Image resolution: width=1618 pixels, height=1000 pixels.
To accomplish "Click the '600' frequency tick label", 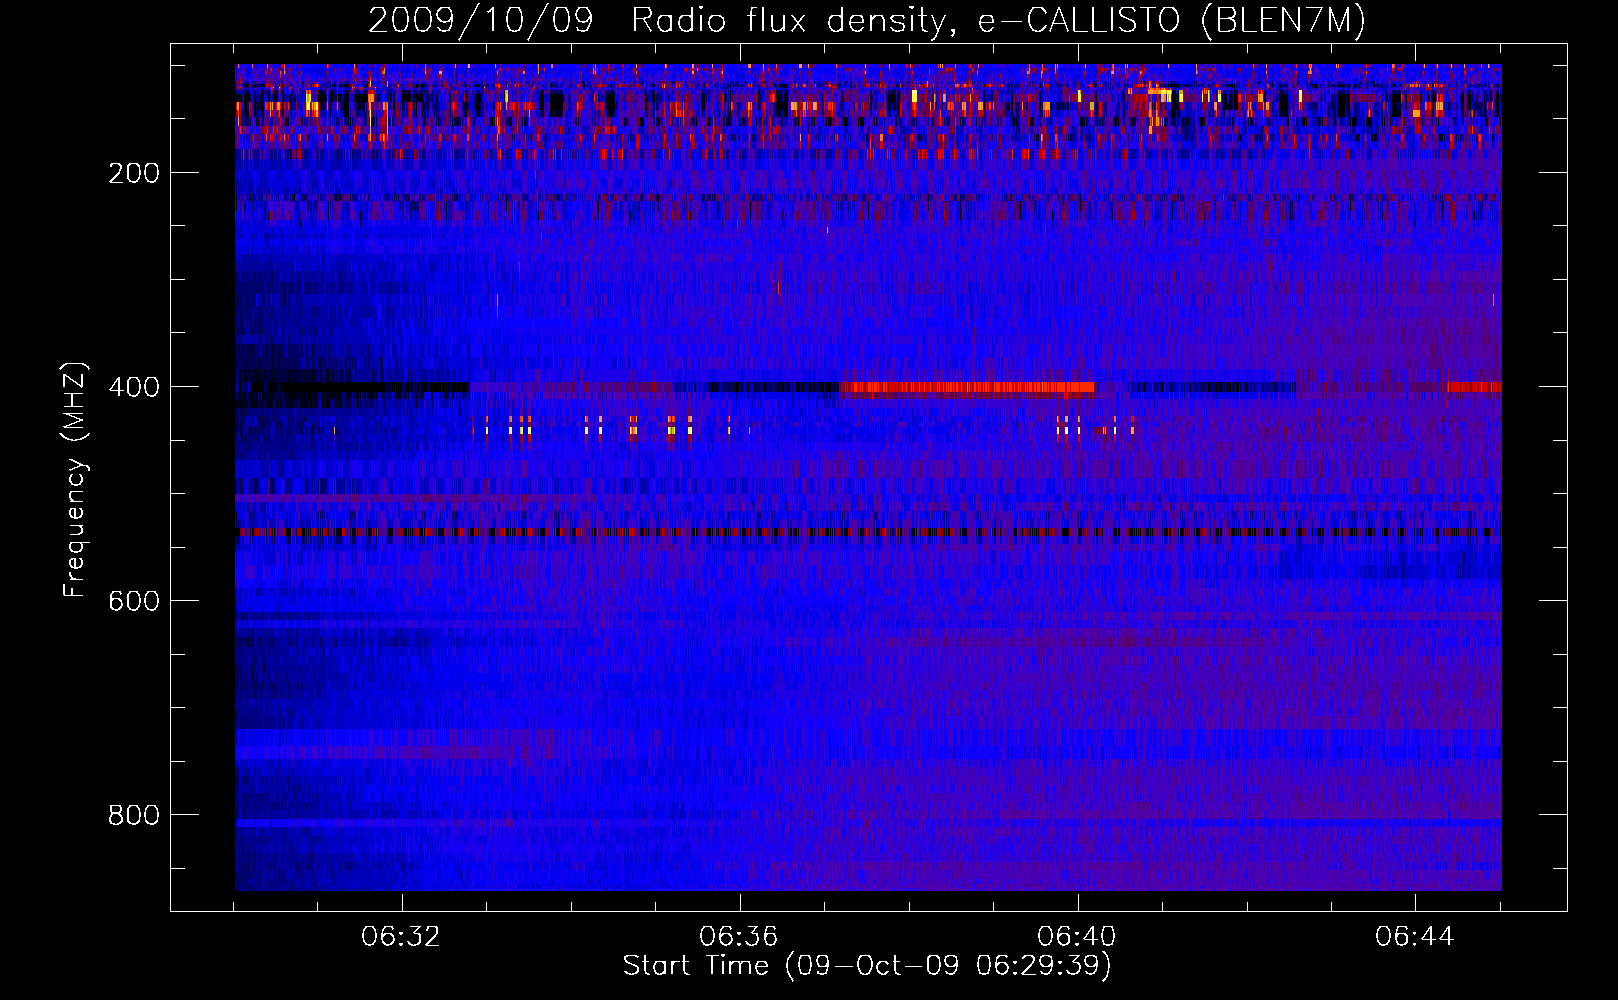I will click(134, 601).
